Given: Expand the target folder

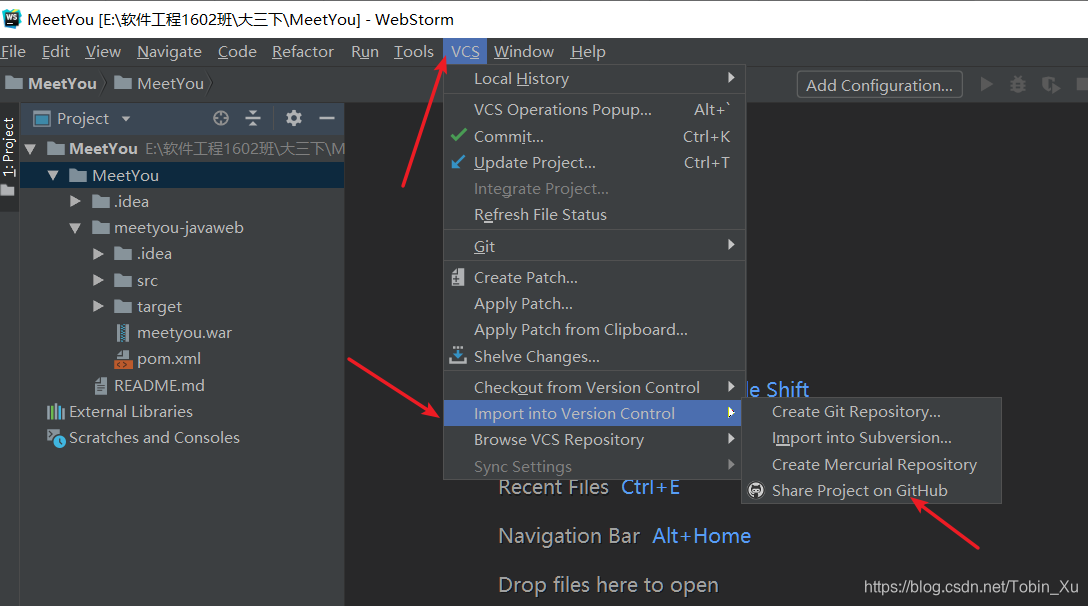Looking at the screenshot, I should (x=98, y=306).
